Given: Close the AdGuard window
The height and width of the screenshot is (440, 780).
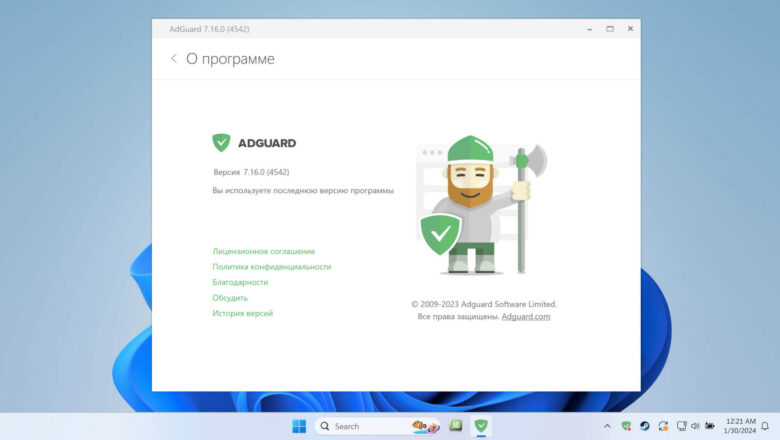Looking at the screenshot, I should (630, 29).
